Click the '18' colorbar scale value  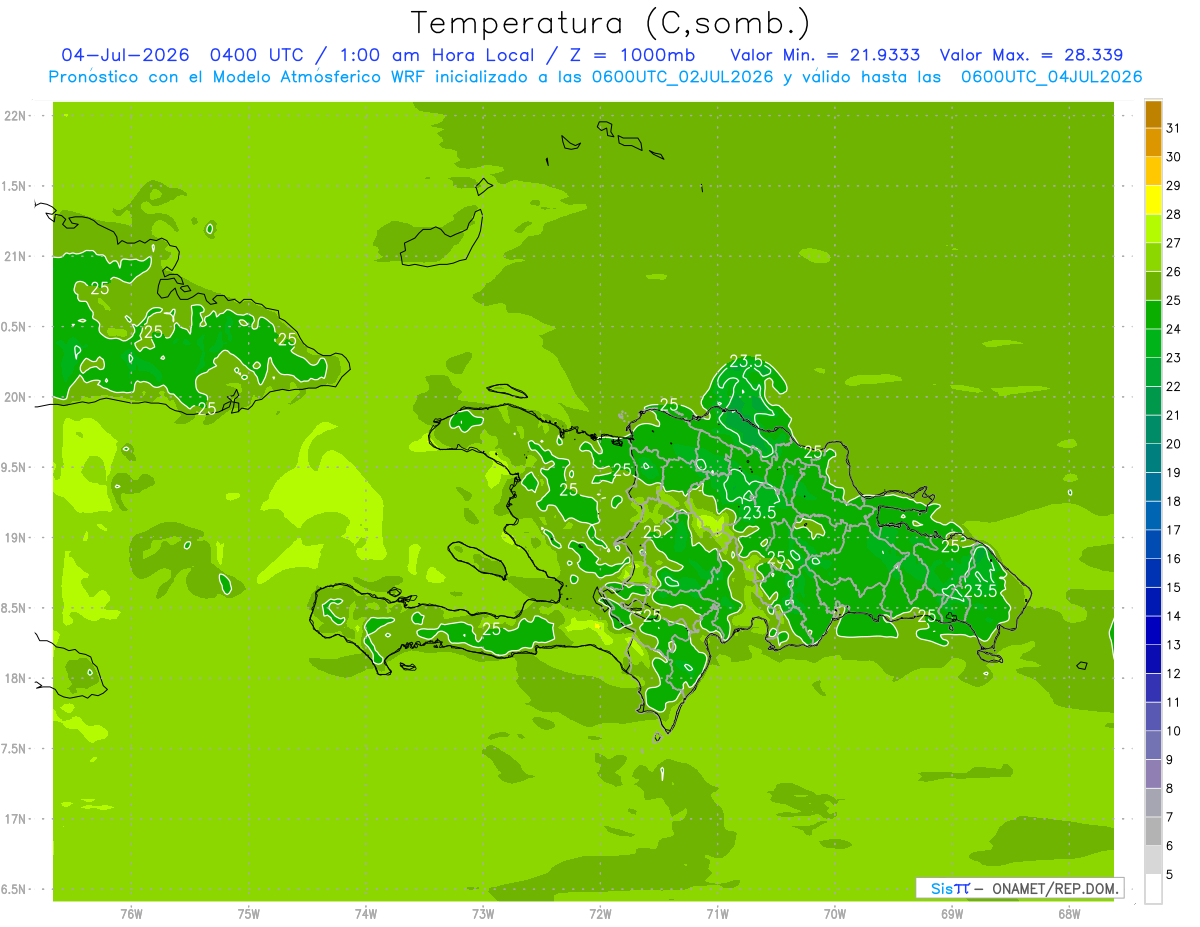1174,502
